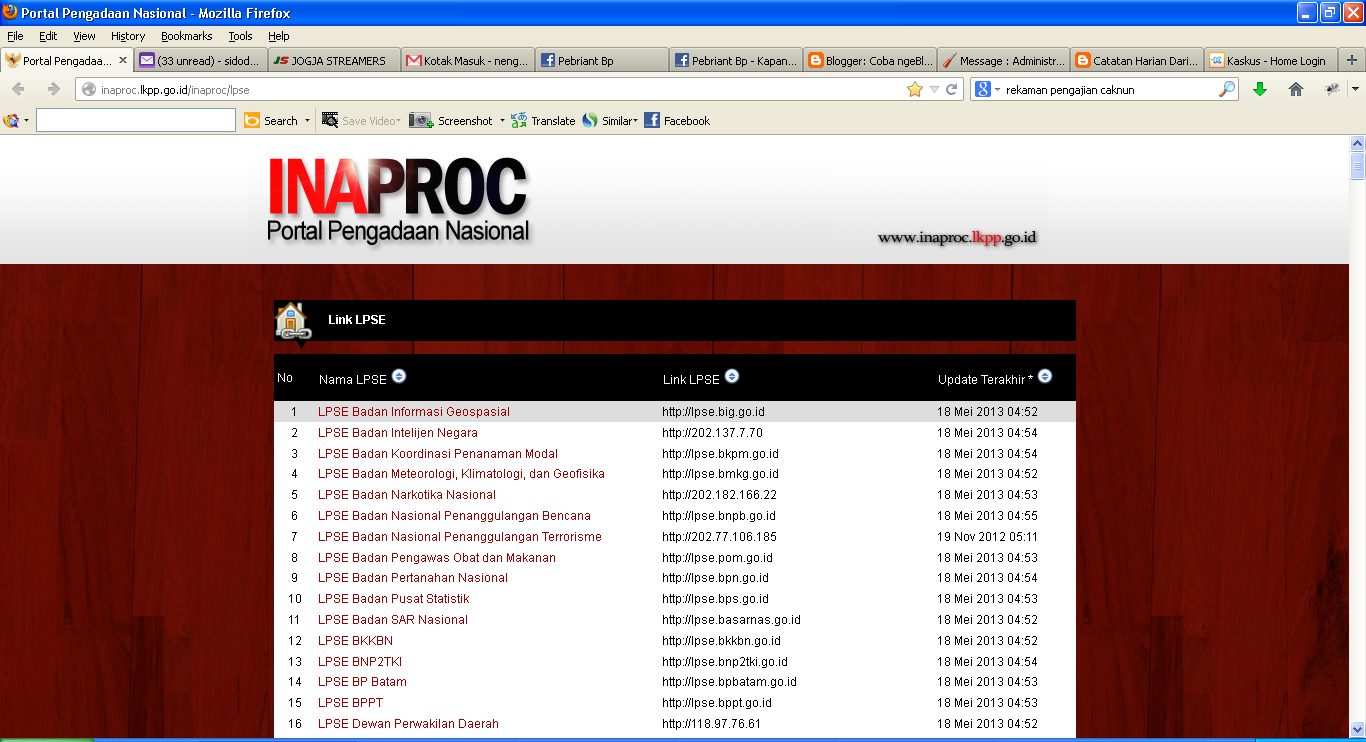Toggle sorting on Update Terakhir column
Viewport: 1366px width, 742px height.
click(1044, 376)
